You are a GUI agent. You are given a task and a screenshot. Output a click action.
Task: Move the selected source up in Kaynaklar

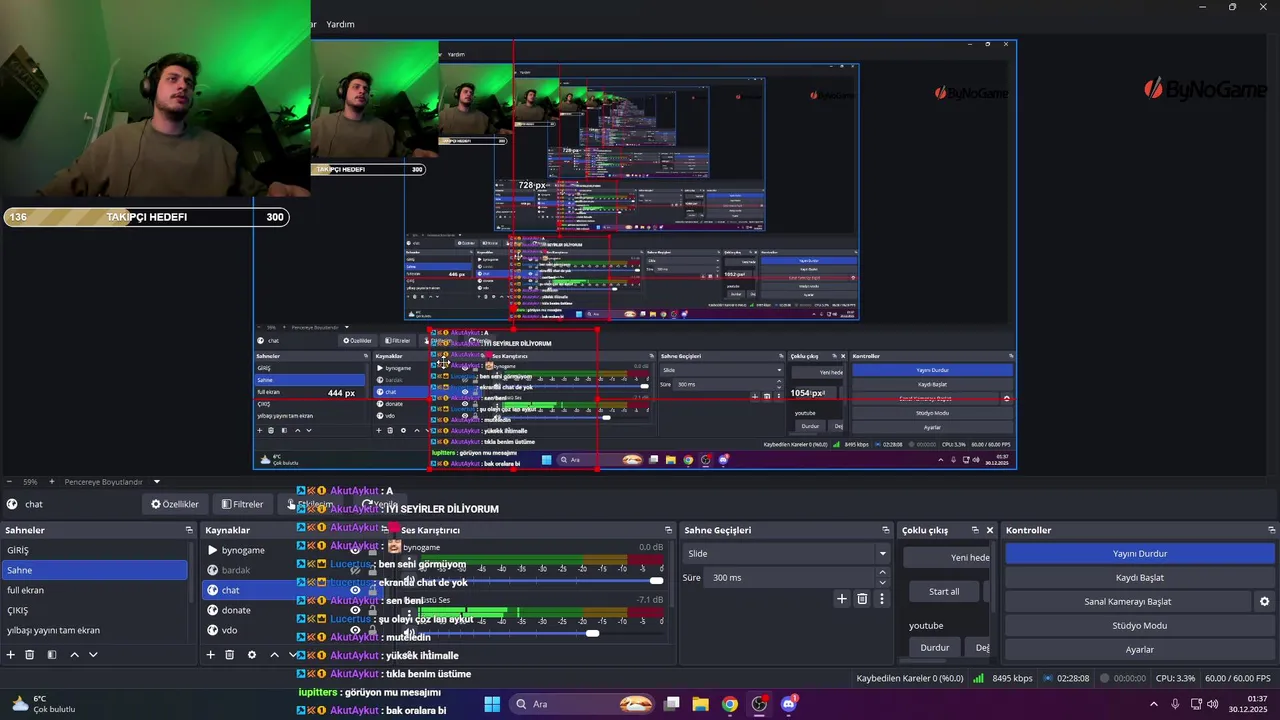pos(274,655)
